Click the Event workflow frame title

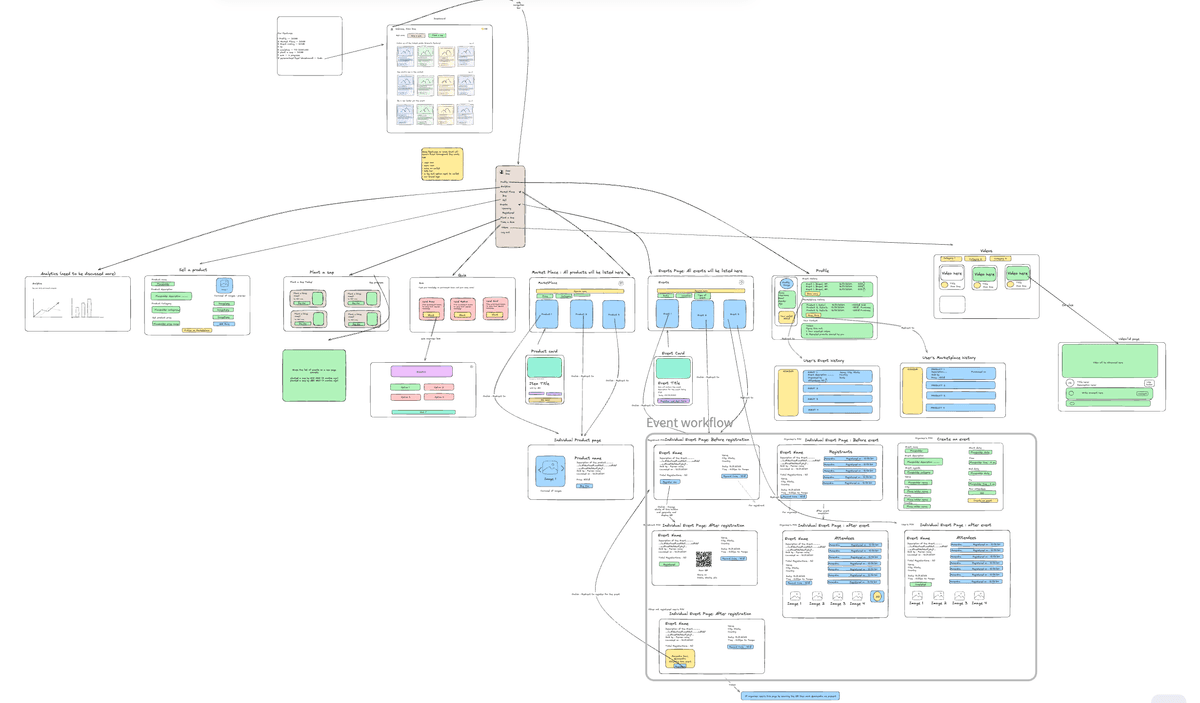(689, 424)
